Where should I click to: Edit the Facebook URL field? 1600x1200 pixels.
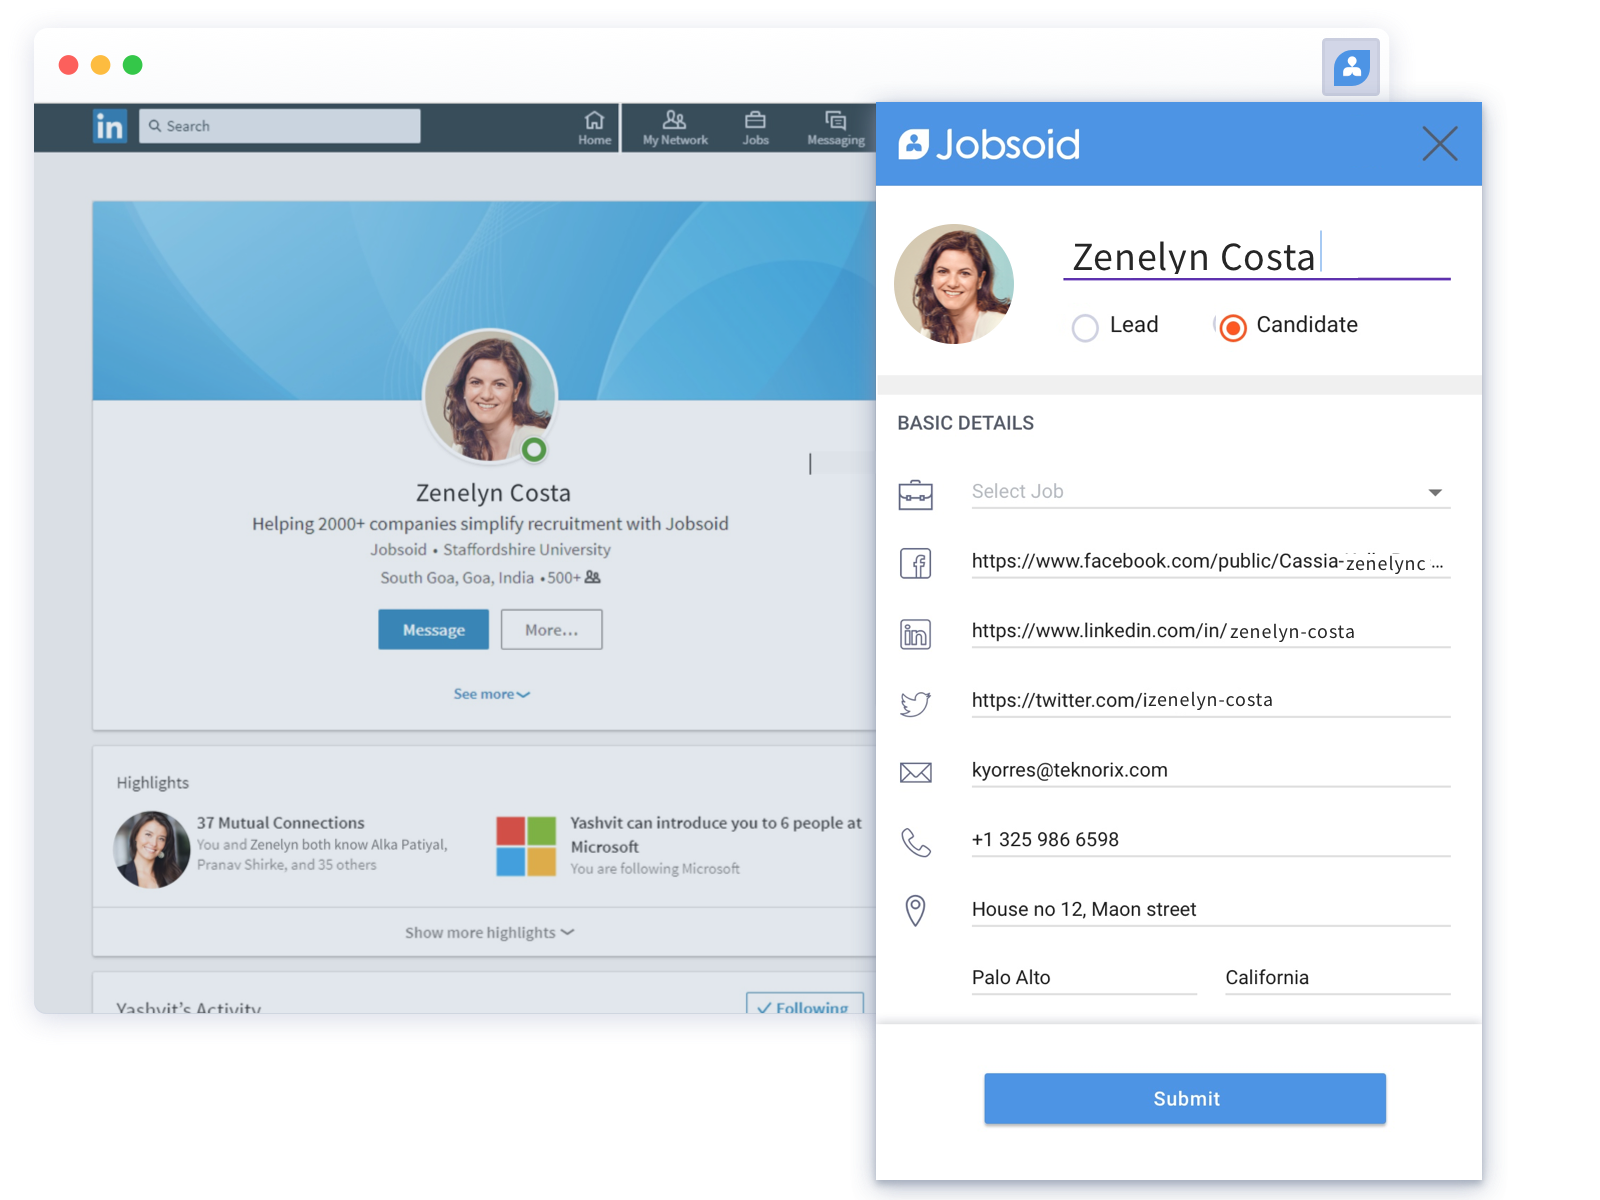click(x=1211, y=562)
